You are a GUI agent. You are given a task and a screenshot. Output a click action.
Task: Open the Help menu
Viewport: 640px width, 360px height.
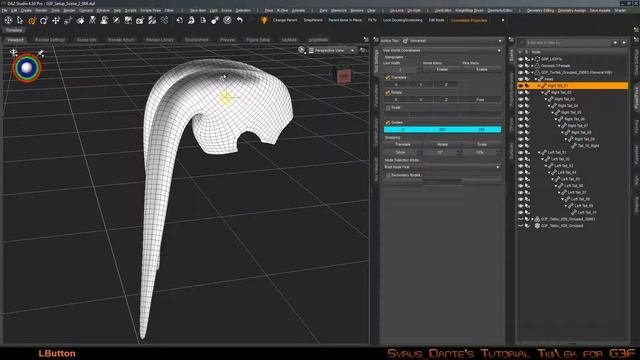[x=117, y=11]
